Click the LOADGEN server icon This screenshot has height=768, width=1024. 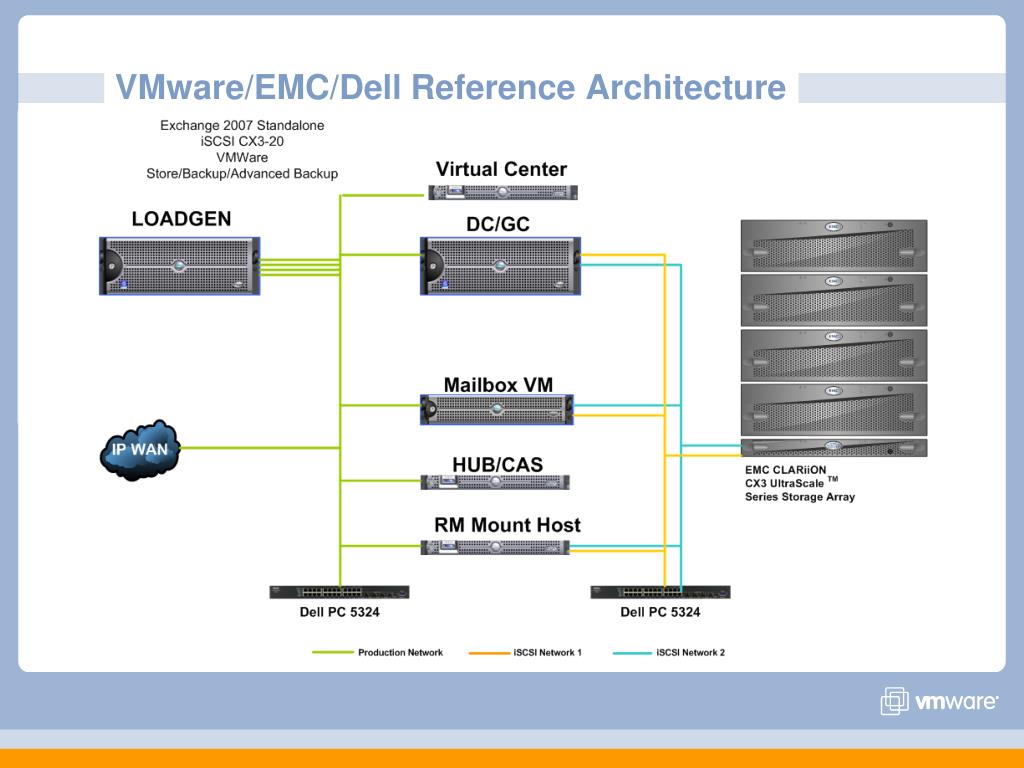pos(180,266)
